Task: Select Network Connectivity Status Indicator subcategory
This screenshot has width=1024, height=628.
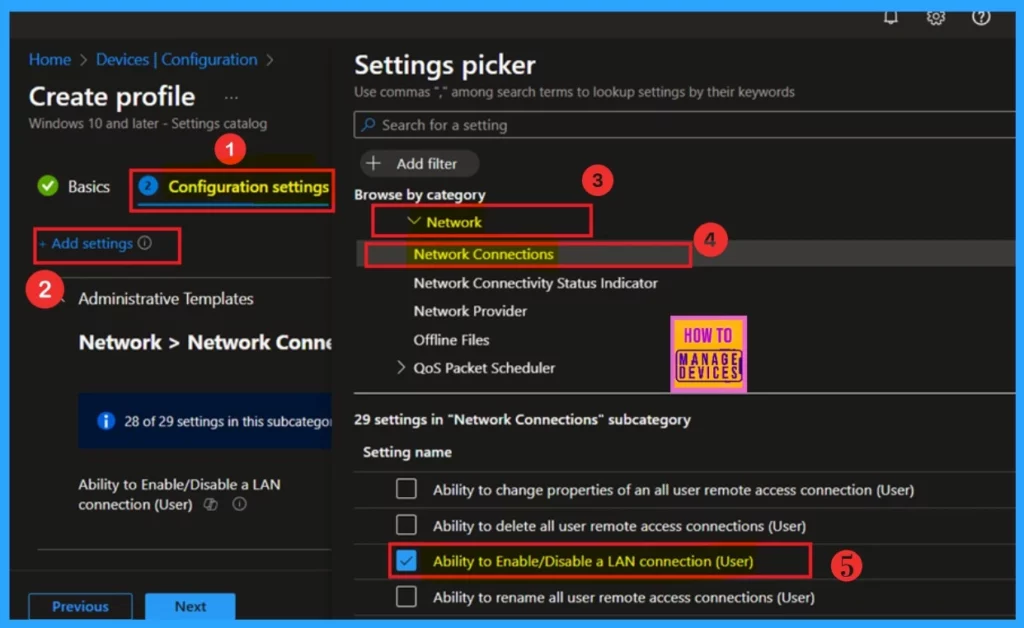Action: [535, 283]
